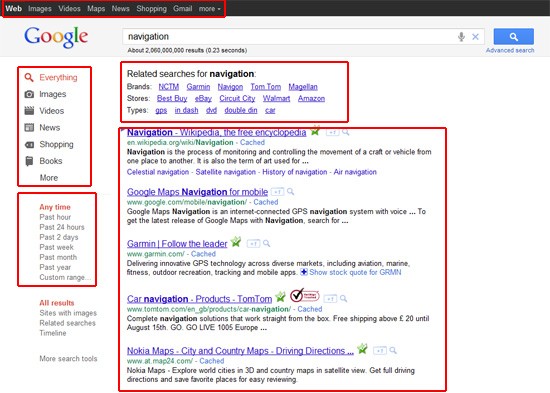Image resolution: width=550 pixels, height=393 pixels.
Task: Click the +1 button beside Wikipedia result
Action: pos(333,132)
